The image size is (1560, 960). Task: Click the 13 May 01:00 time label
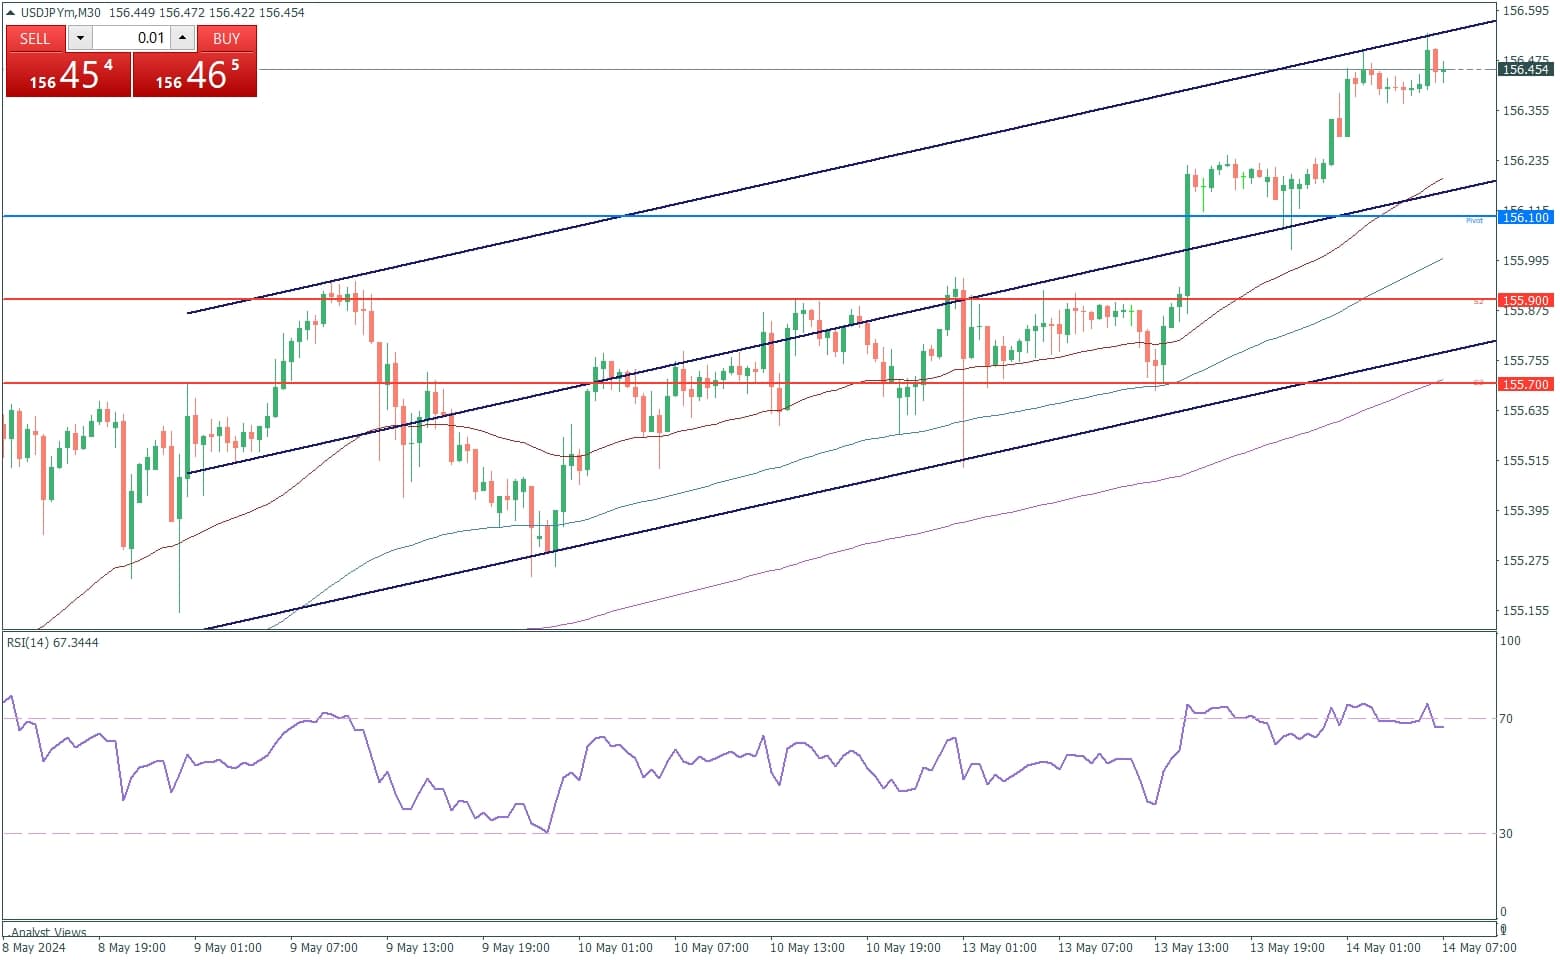tap(999, 948)
